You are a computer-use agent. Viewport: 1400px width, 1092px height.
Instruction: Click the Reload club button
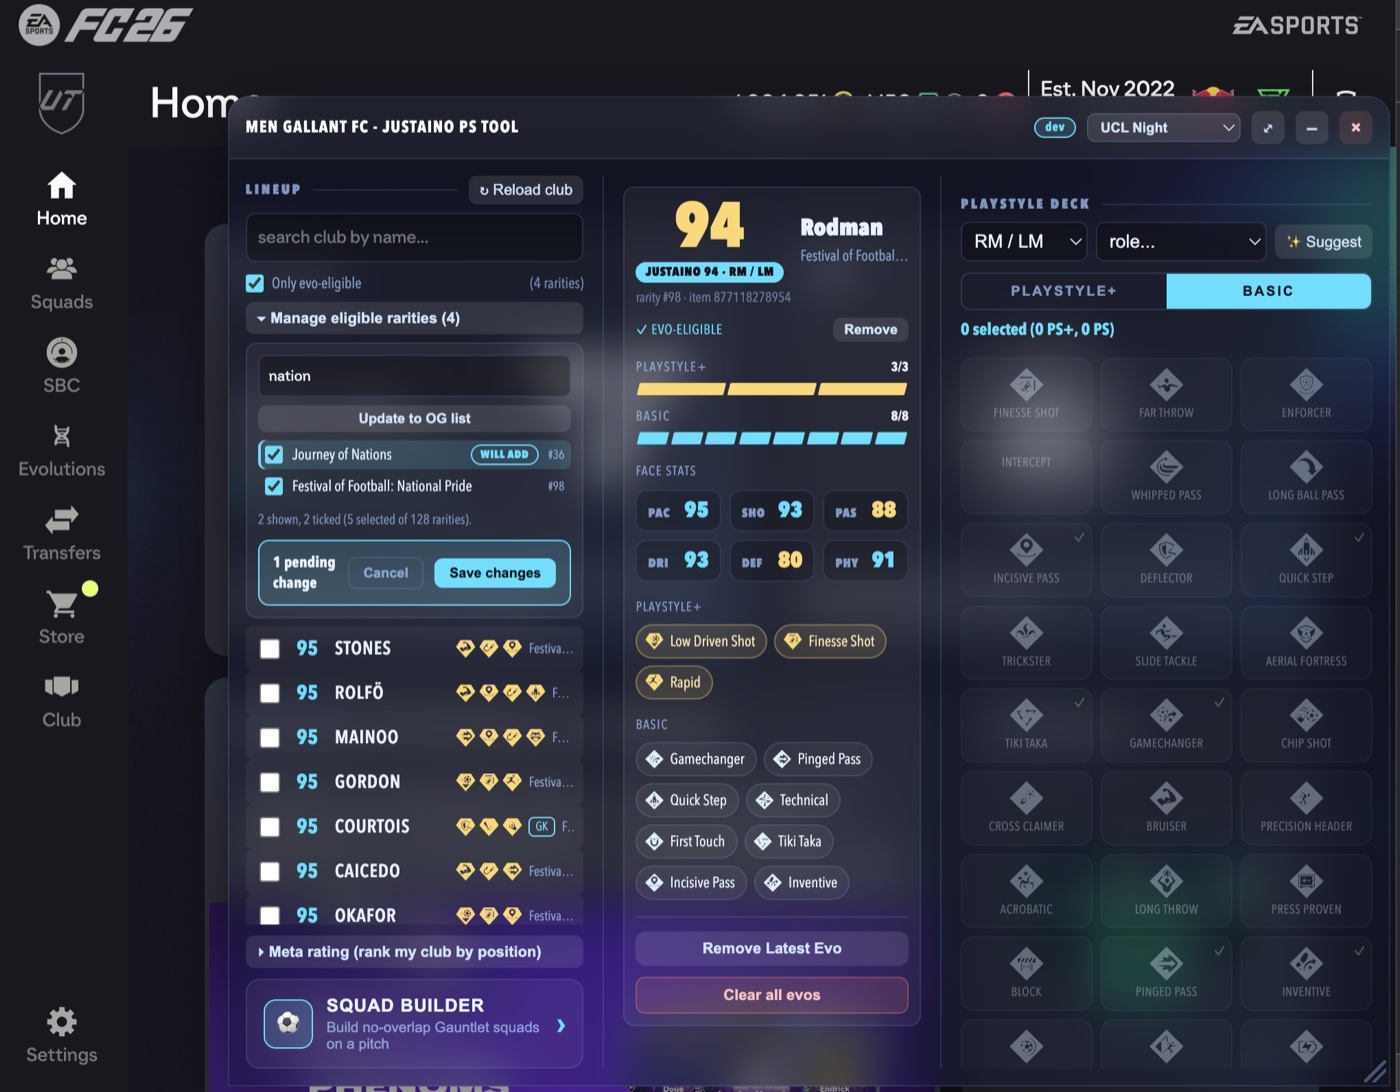pyautogui.click(x=526, y=190)
